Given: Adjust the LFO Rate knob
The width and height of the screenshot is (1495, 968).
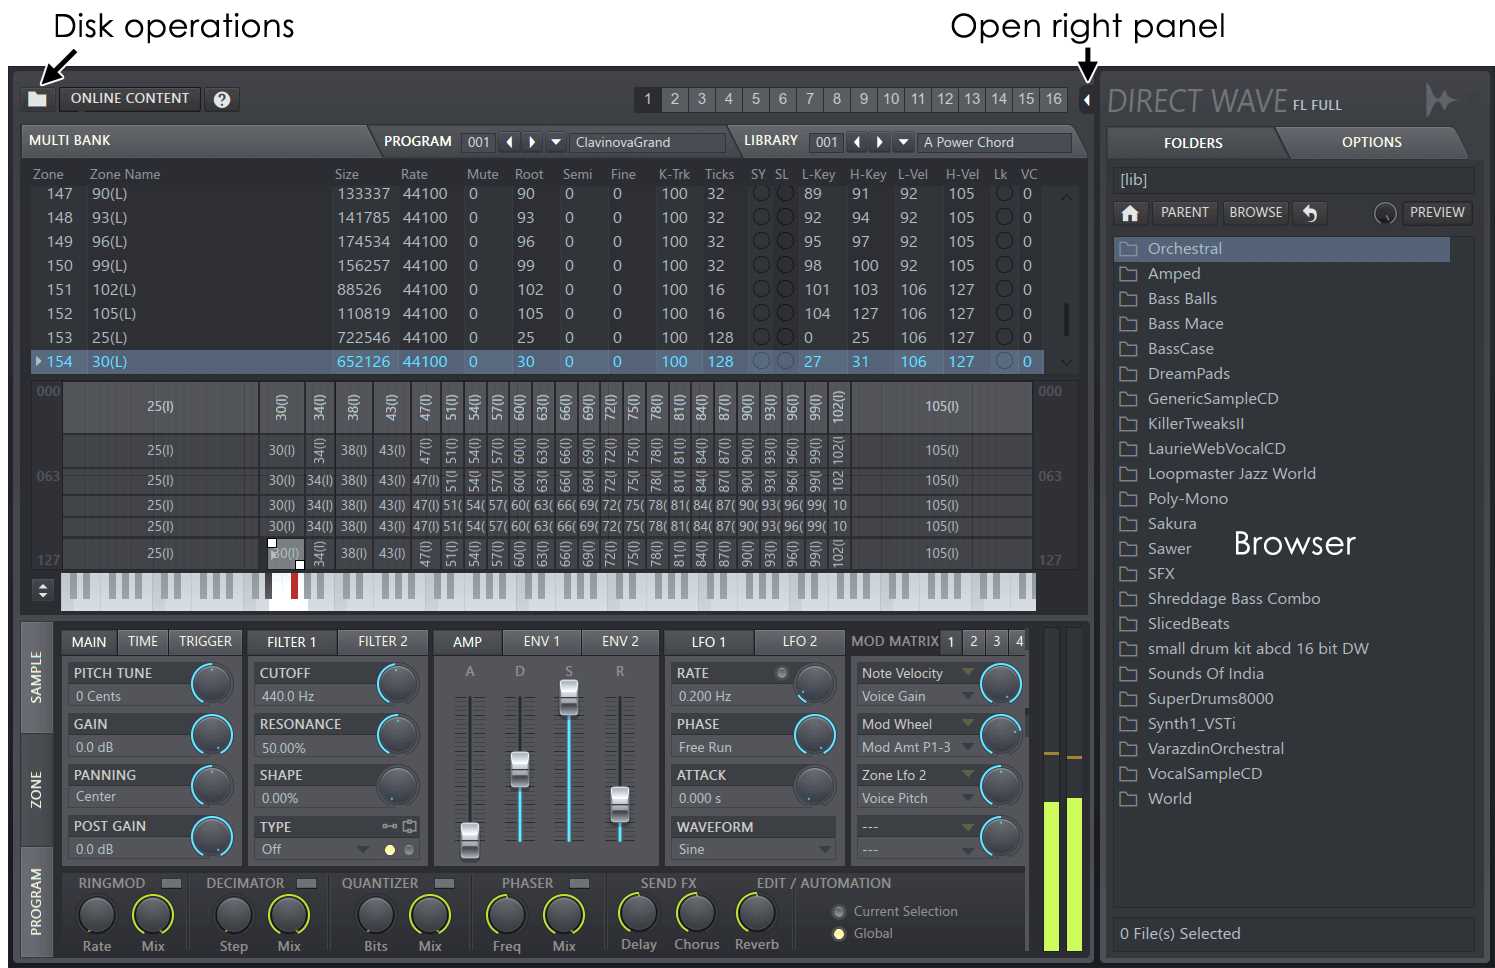Looking at the screenshot, I should point(814,683).
